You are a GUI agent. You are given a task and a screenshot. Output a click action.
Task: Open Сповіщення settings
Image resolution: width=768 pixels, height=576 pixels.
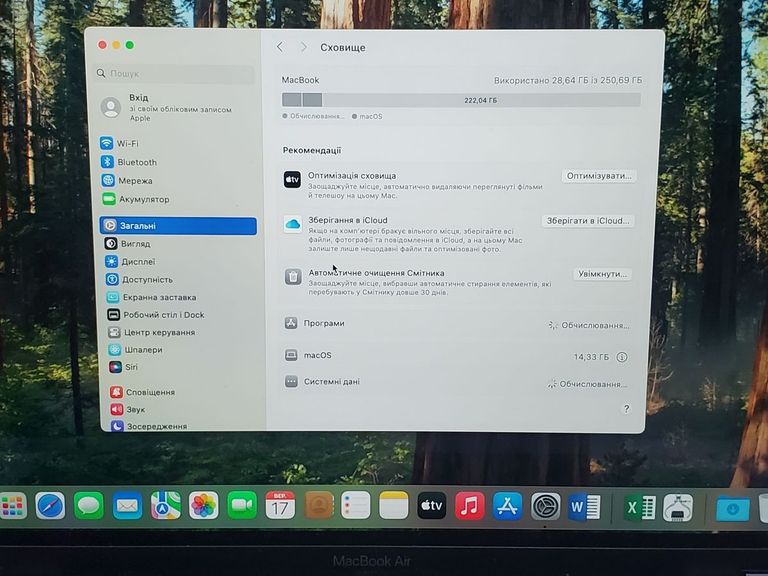point(143,392)
